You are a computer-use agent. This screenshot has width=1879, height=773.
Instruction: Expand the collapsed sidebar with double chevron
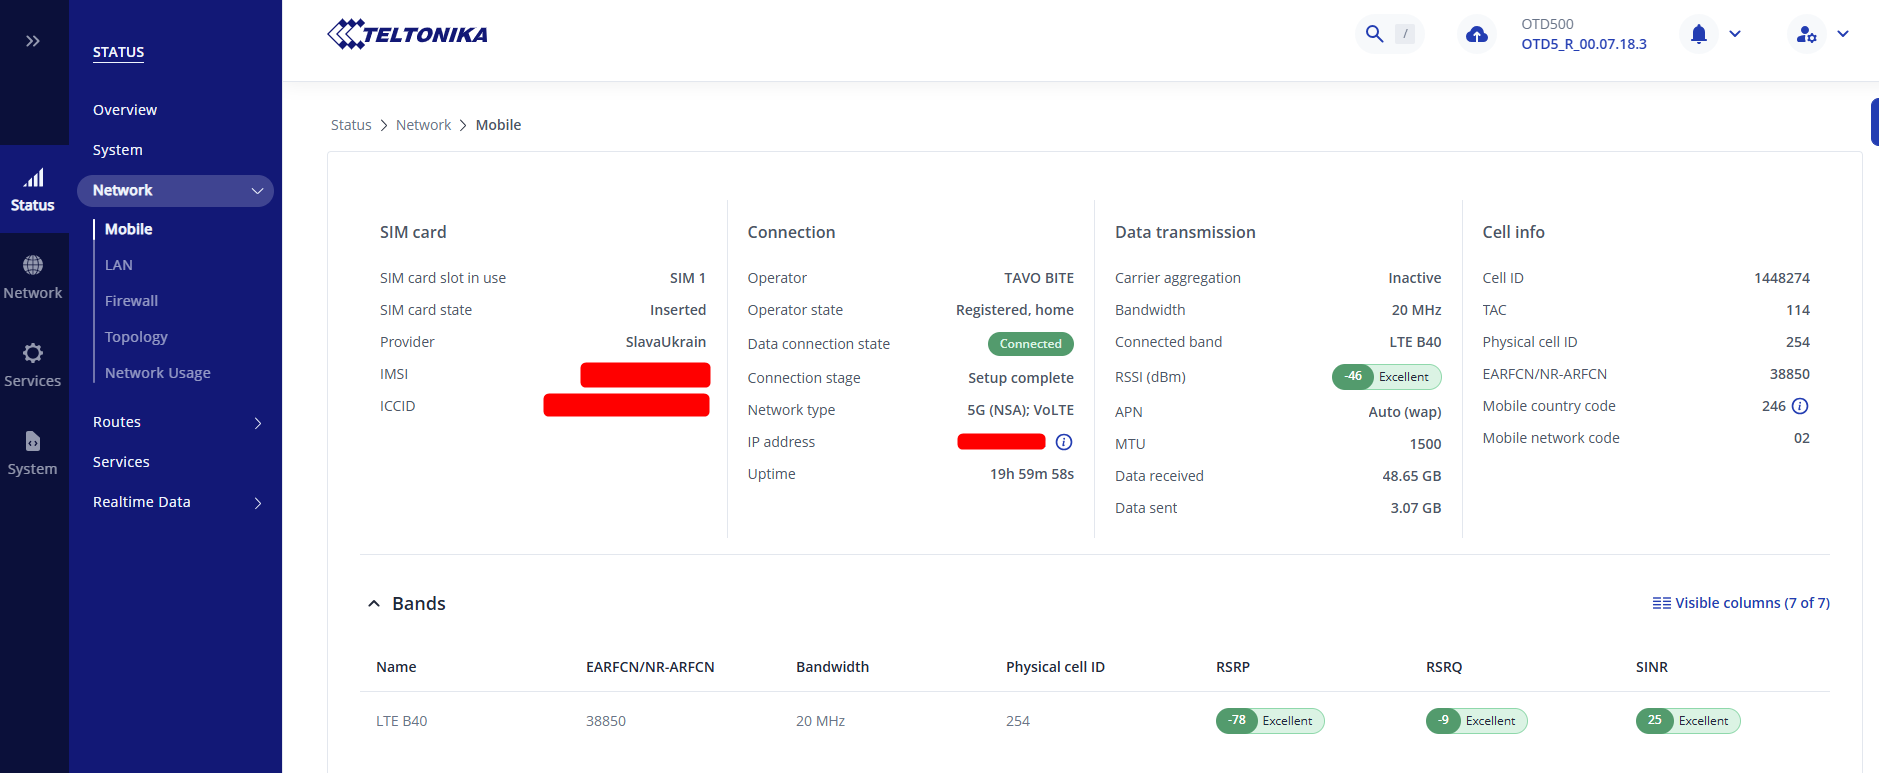pos(33,41)
